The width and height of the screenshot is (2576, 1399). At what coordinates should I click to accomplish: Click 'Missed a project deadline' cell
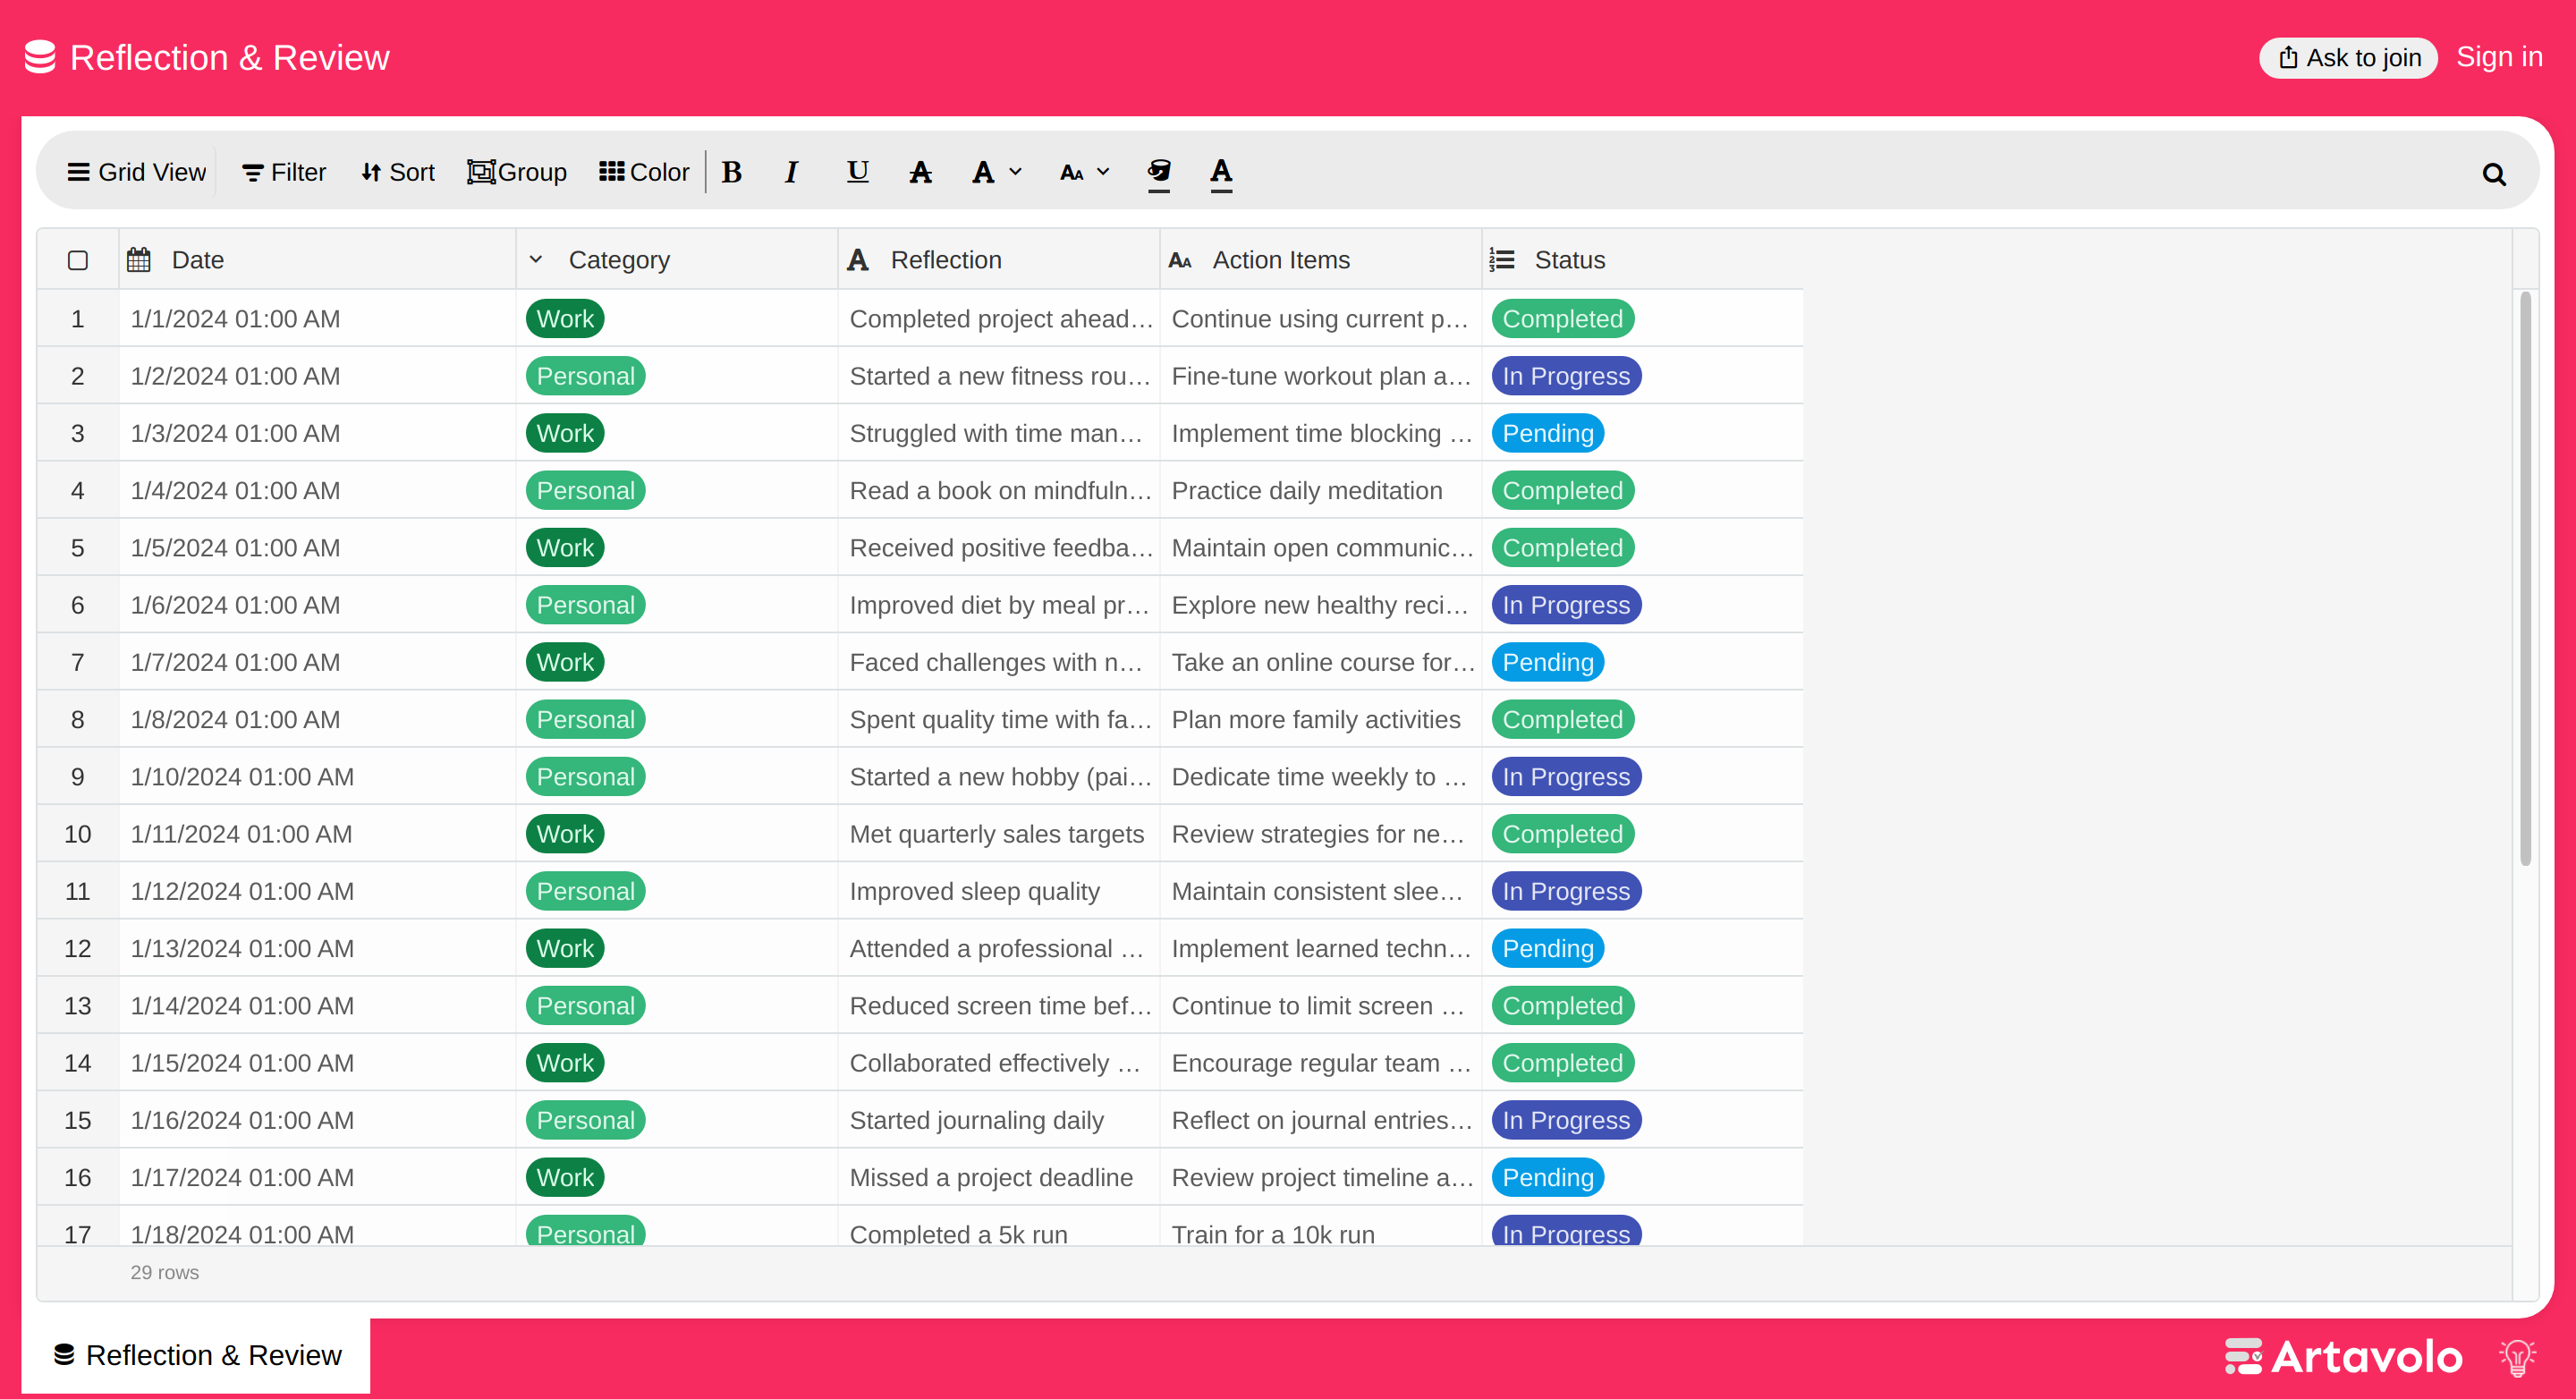[998, 1177]
